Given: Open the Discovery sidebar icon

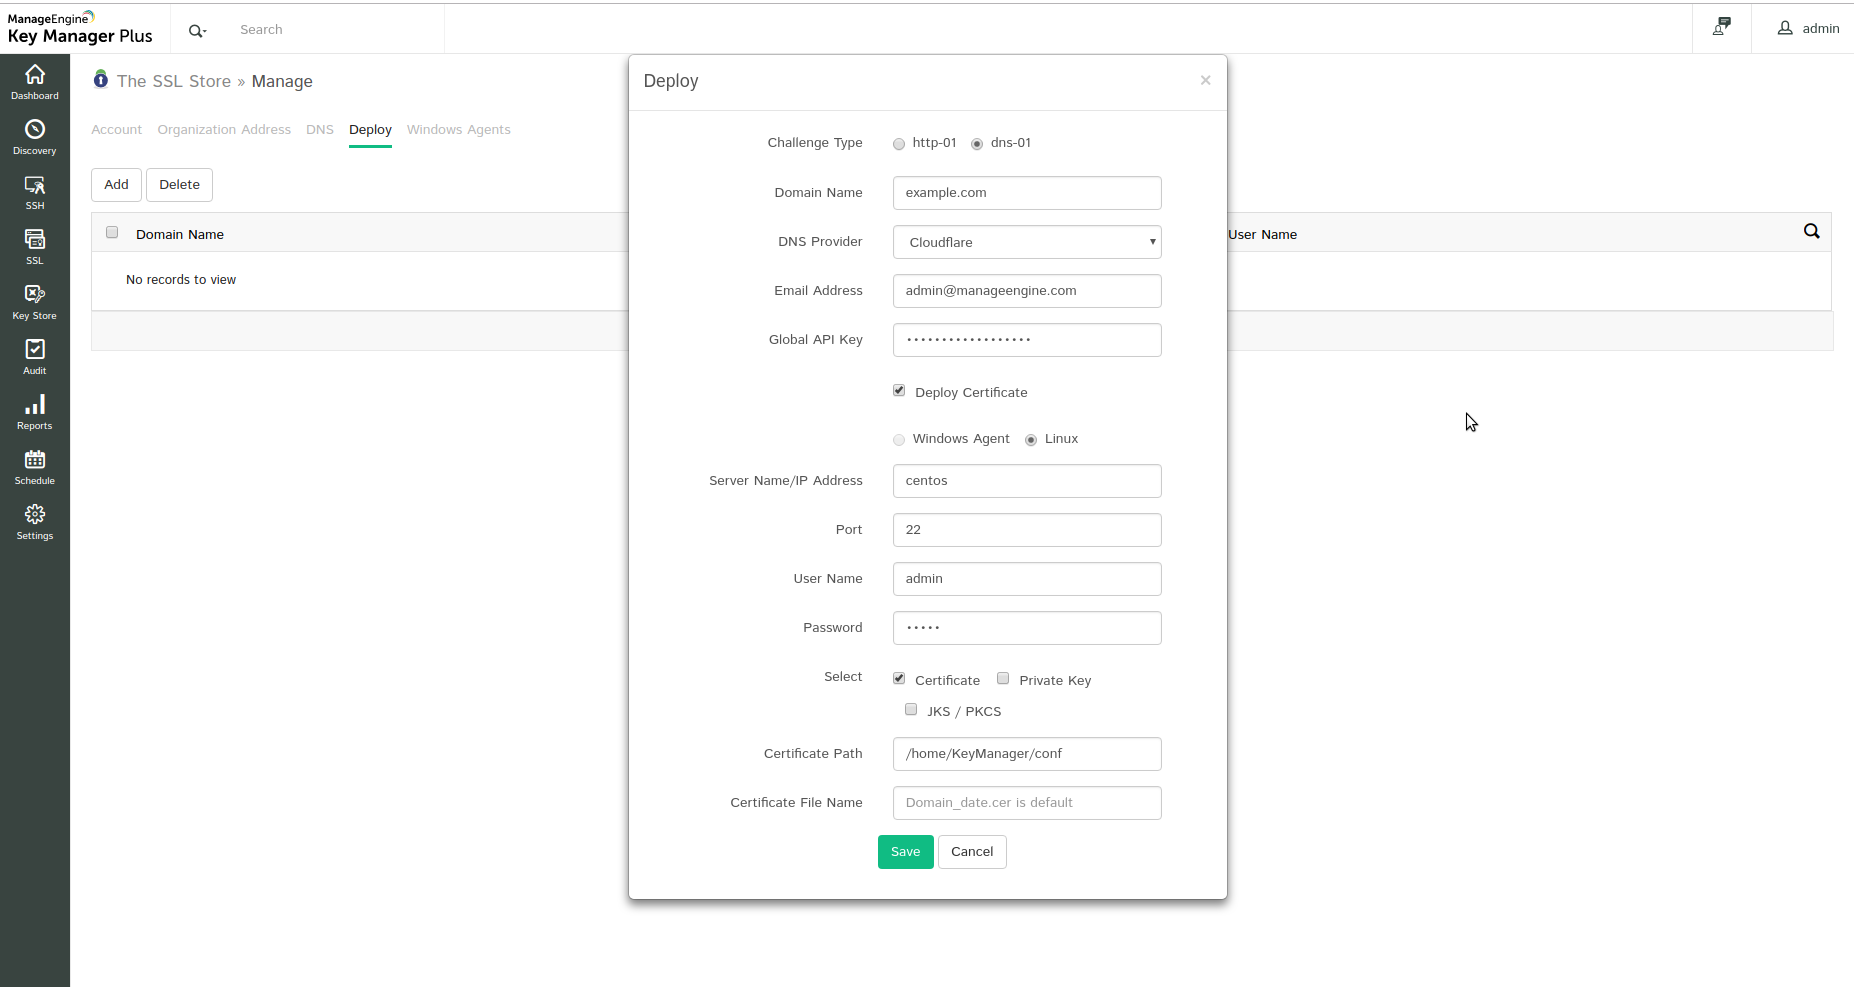Looking at the screenshot, I should point(35,137).
